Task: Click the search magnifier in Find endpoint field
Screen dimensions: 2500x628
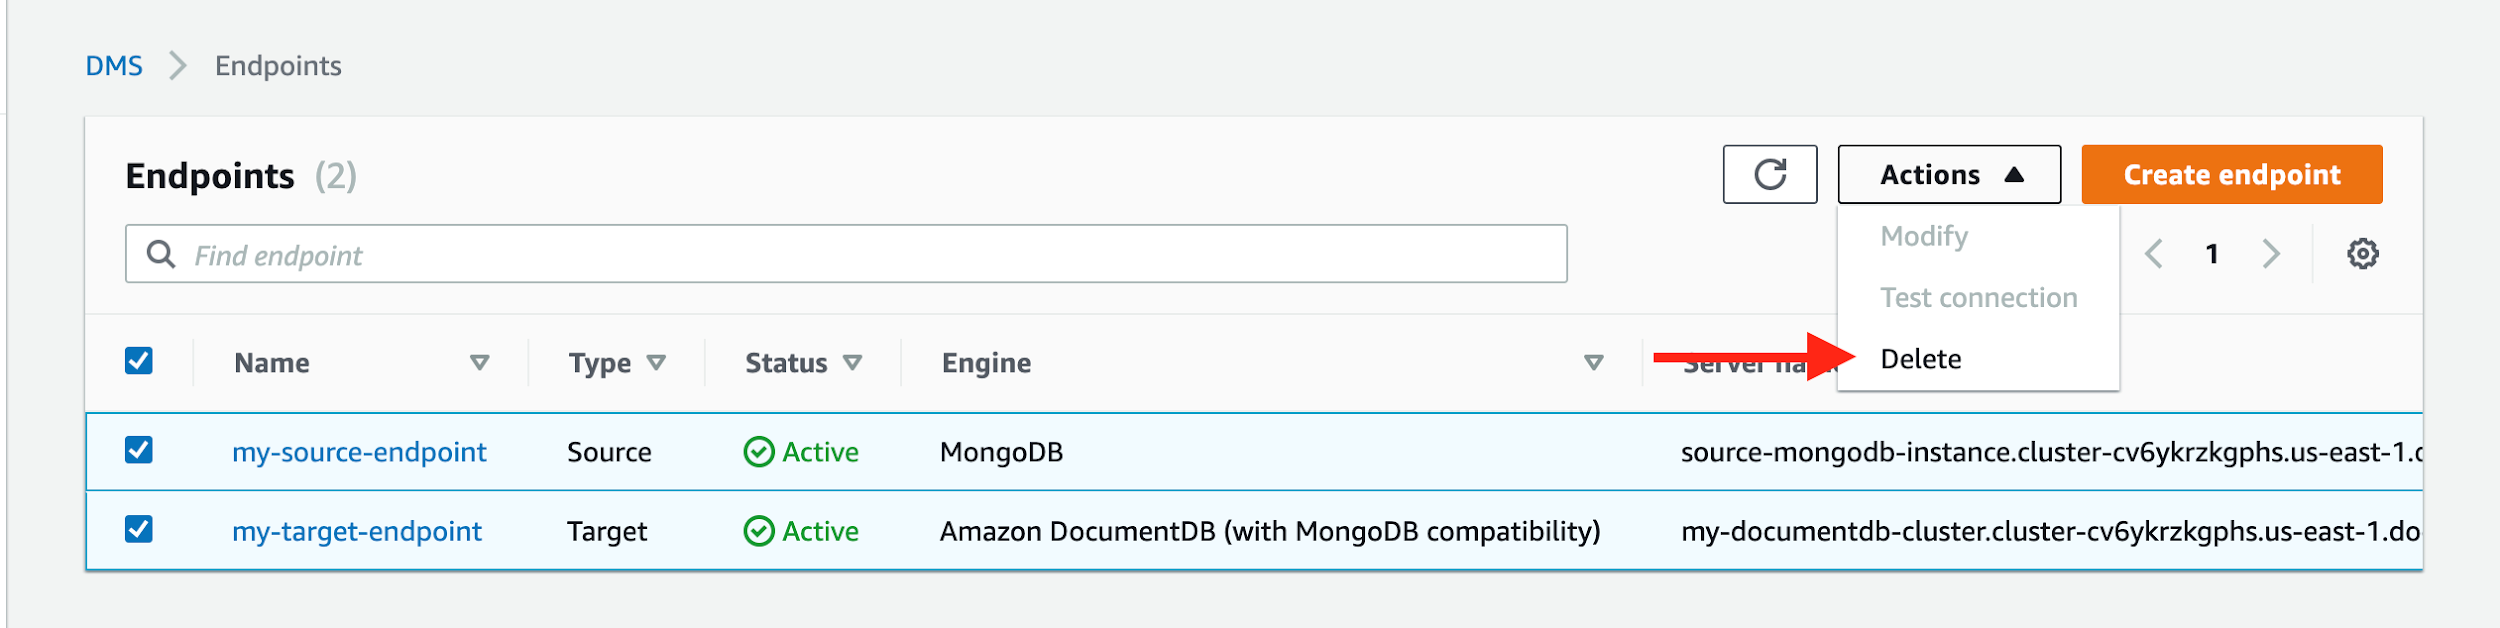Action: [x=161, y=253]
